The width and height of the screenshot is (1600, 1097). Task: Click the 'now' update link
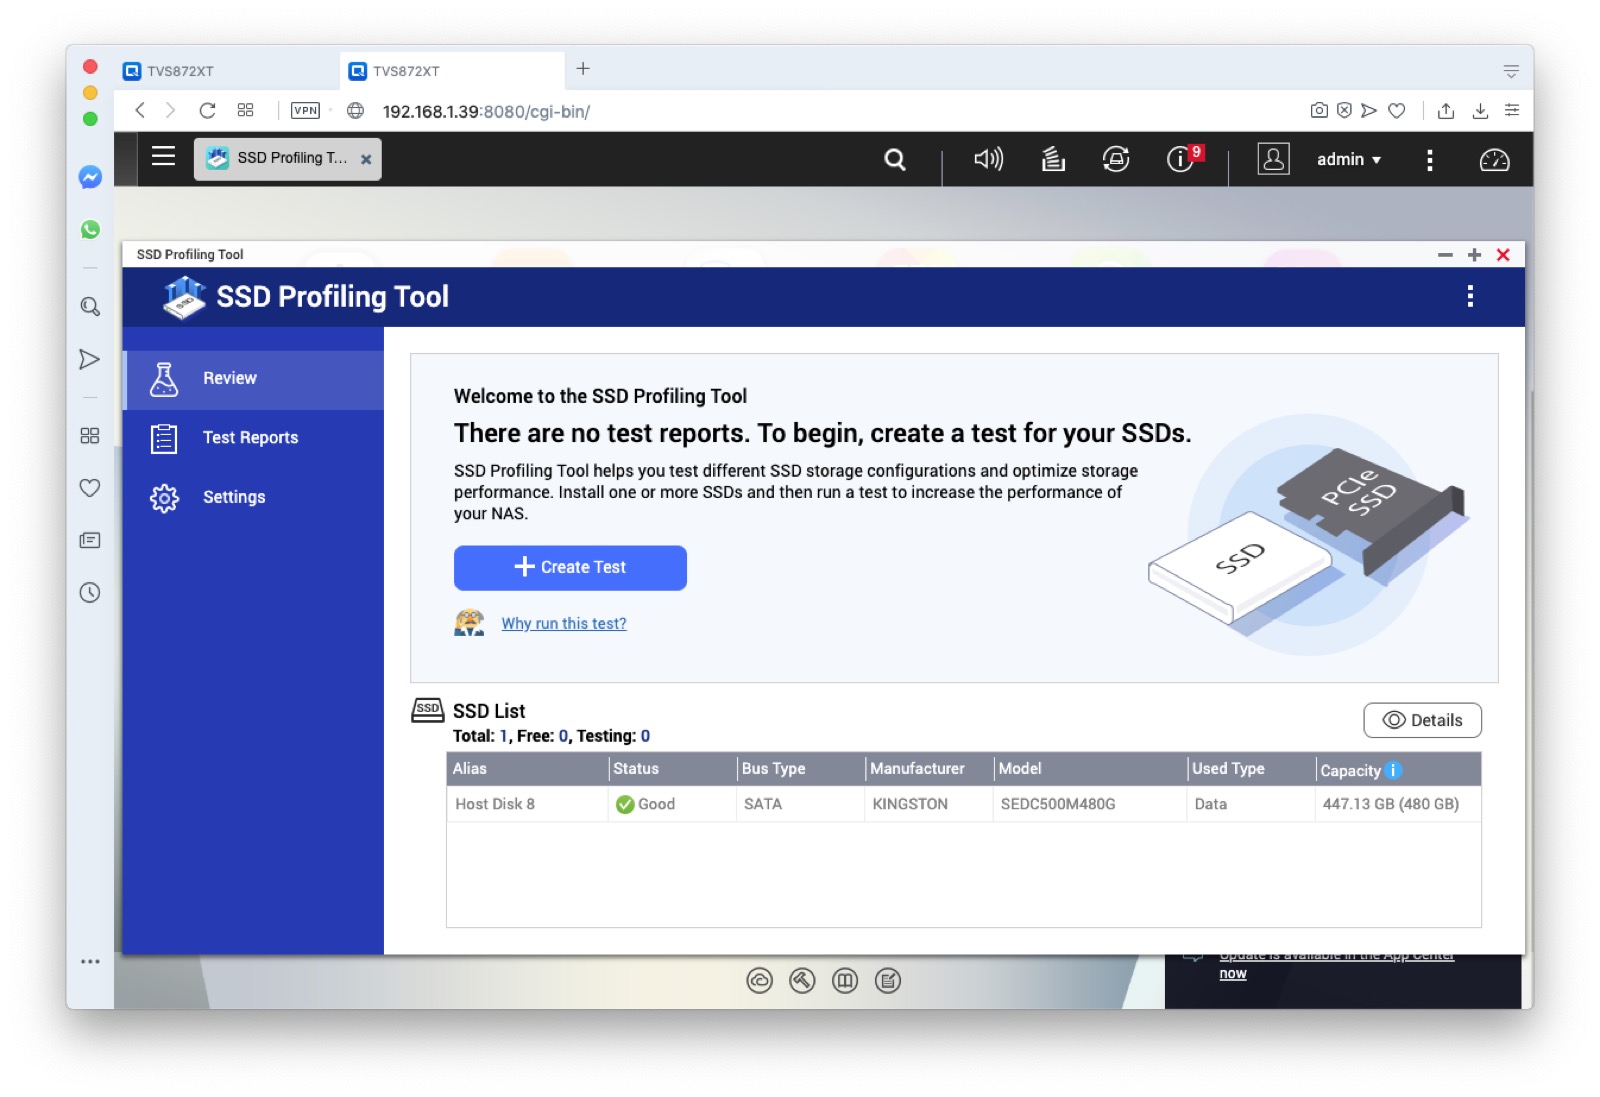click(x=1233, y=974)
